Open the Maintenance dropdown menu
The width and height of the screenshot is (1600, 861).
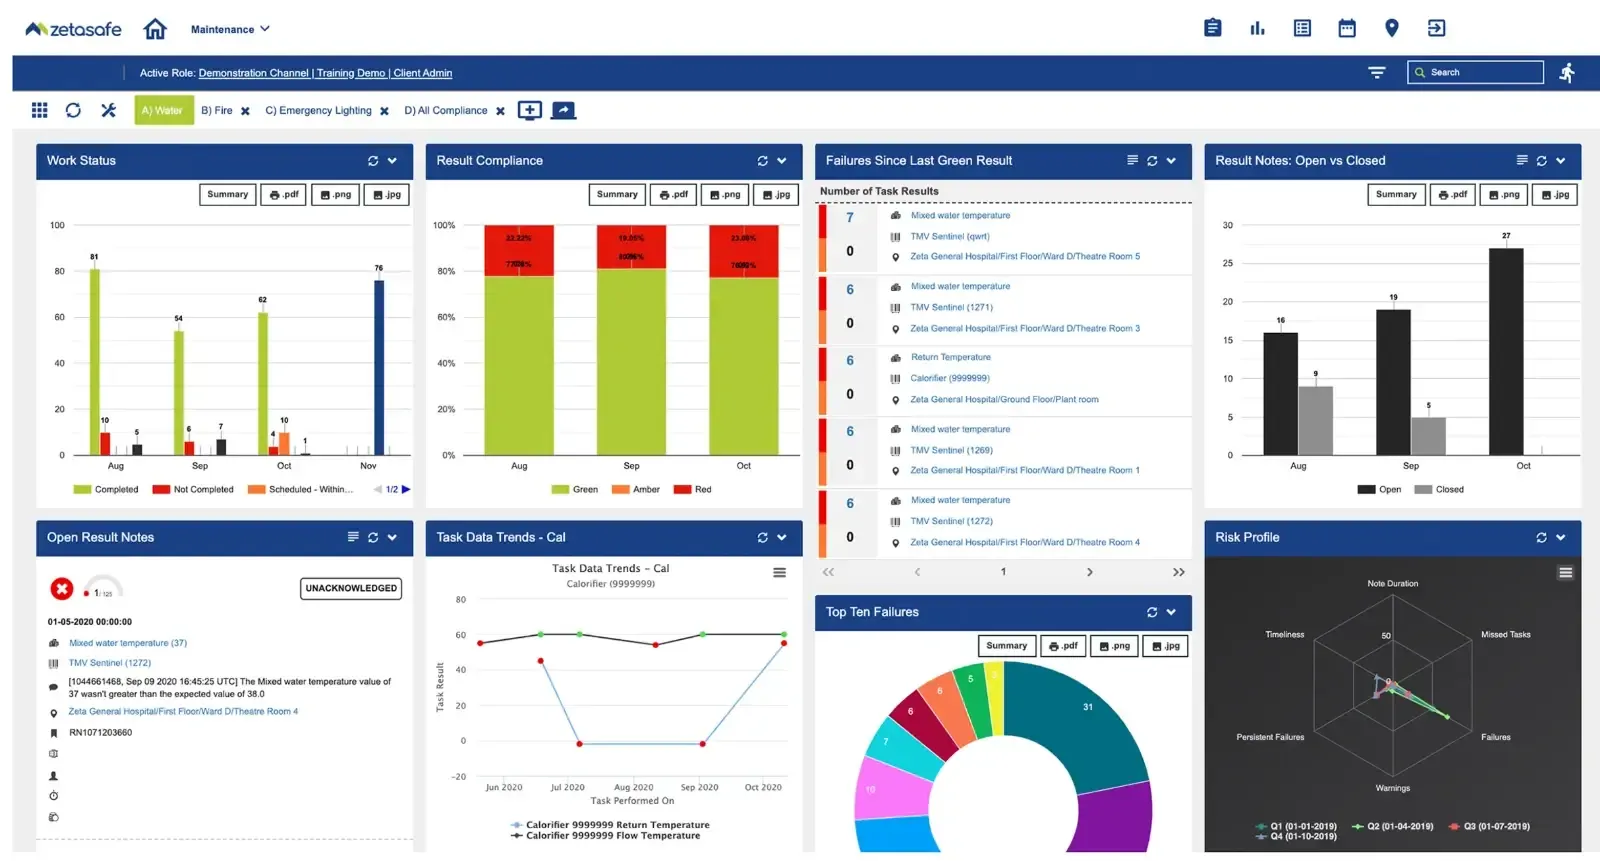pos(230,29)
